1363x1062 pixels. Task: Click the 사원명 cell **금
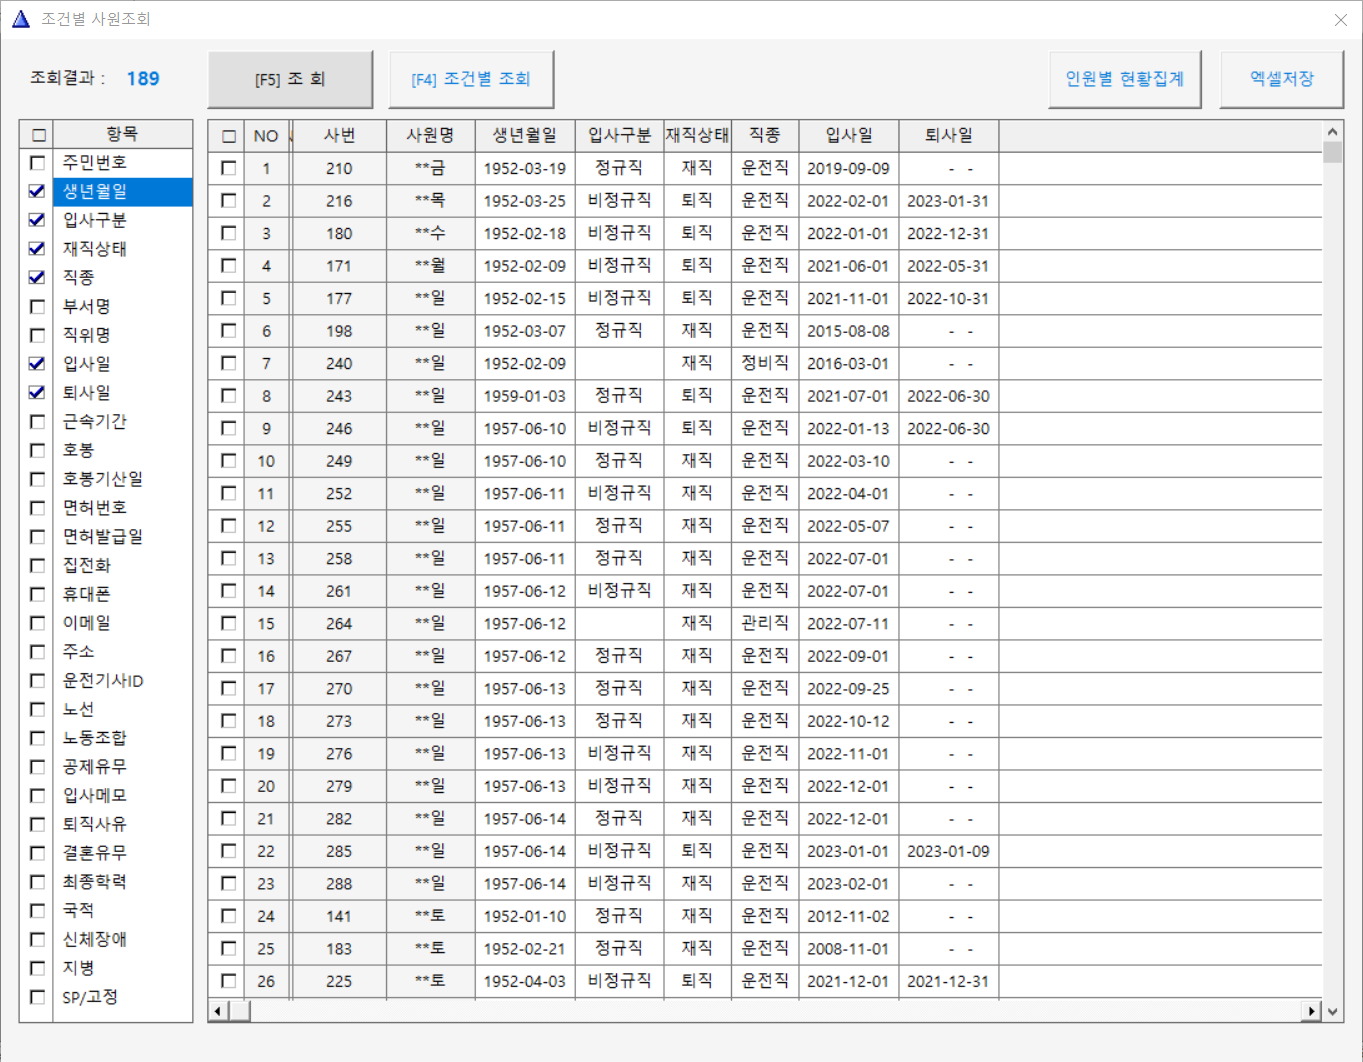pyautogui.click(x=430, y=168)
